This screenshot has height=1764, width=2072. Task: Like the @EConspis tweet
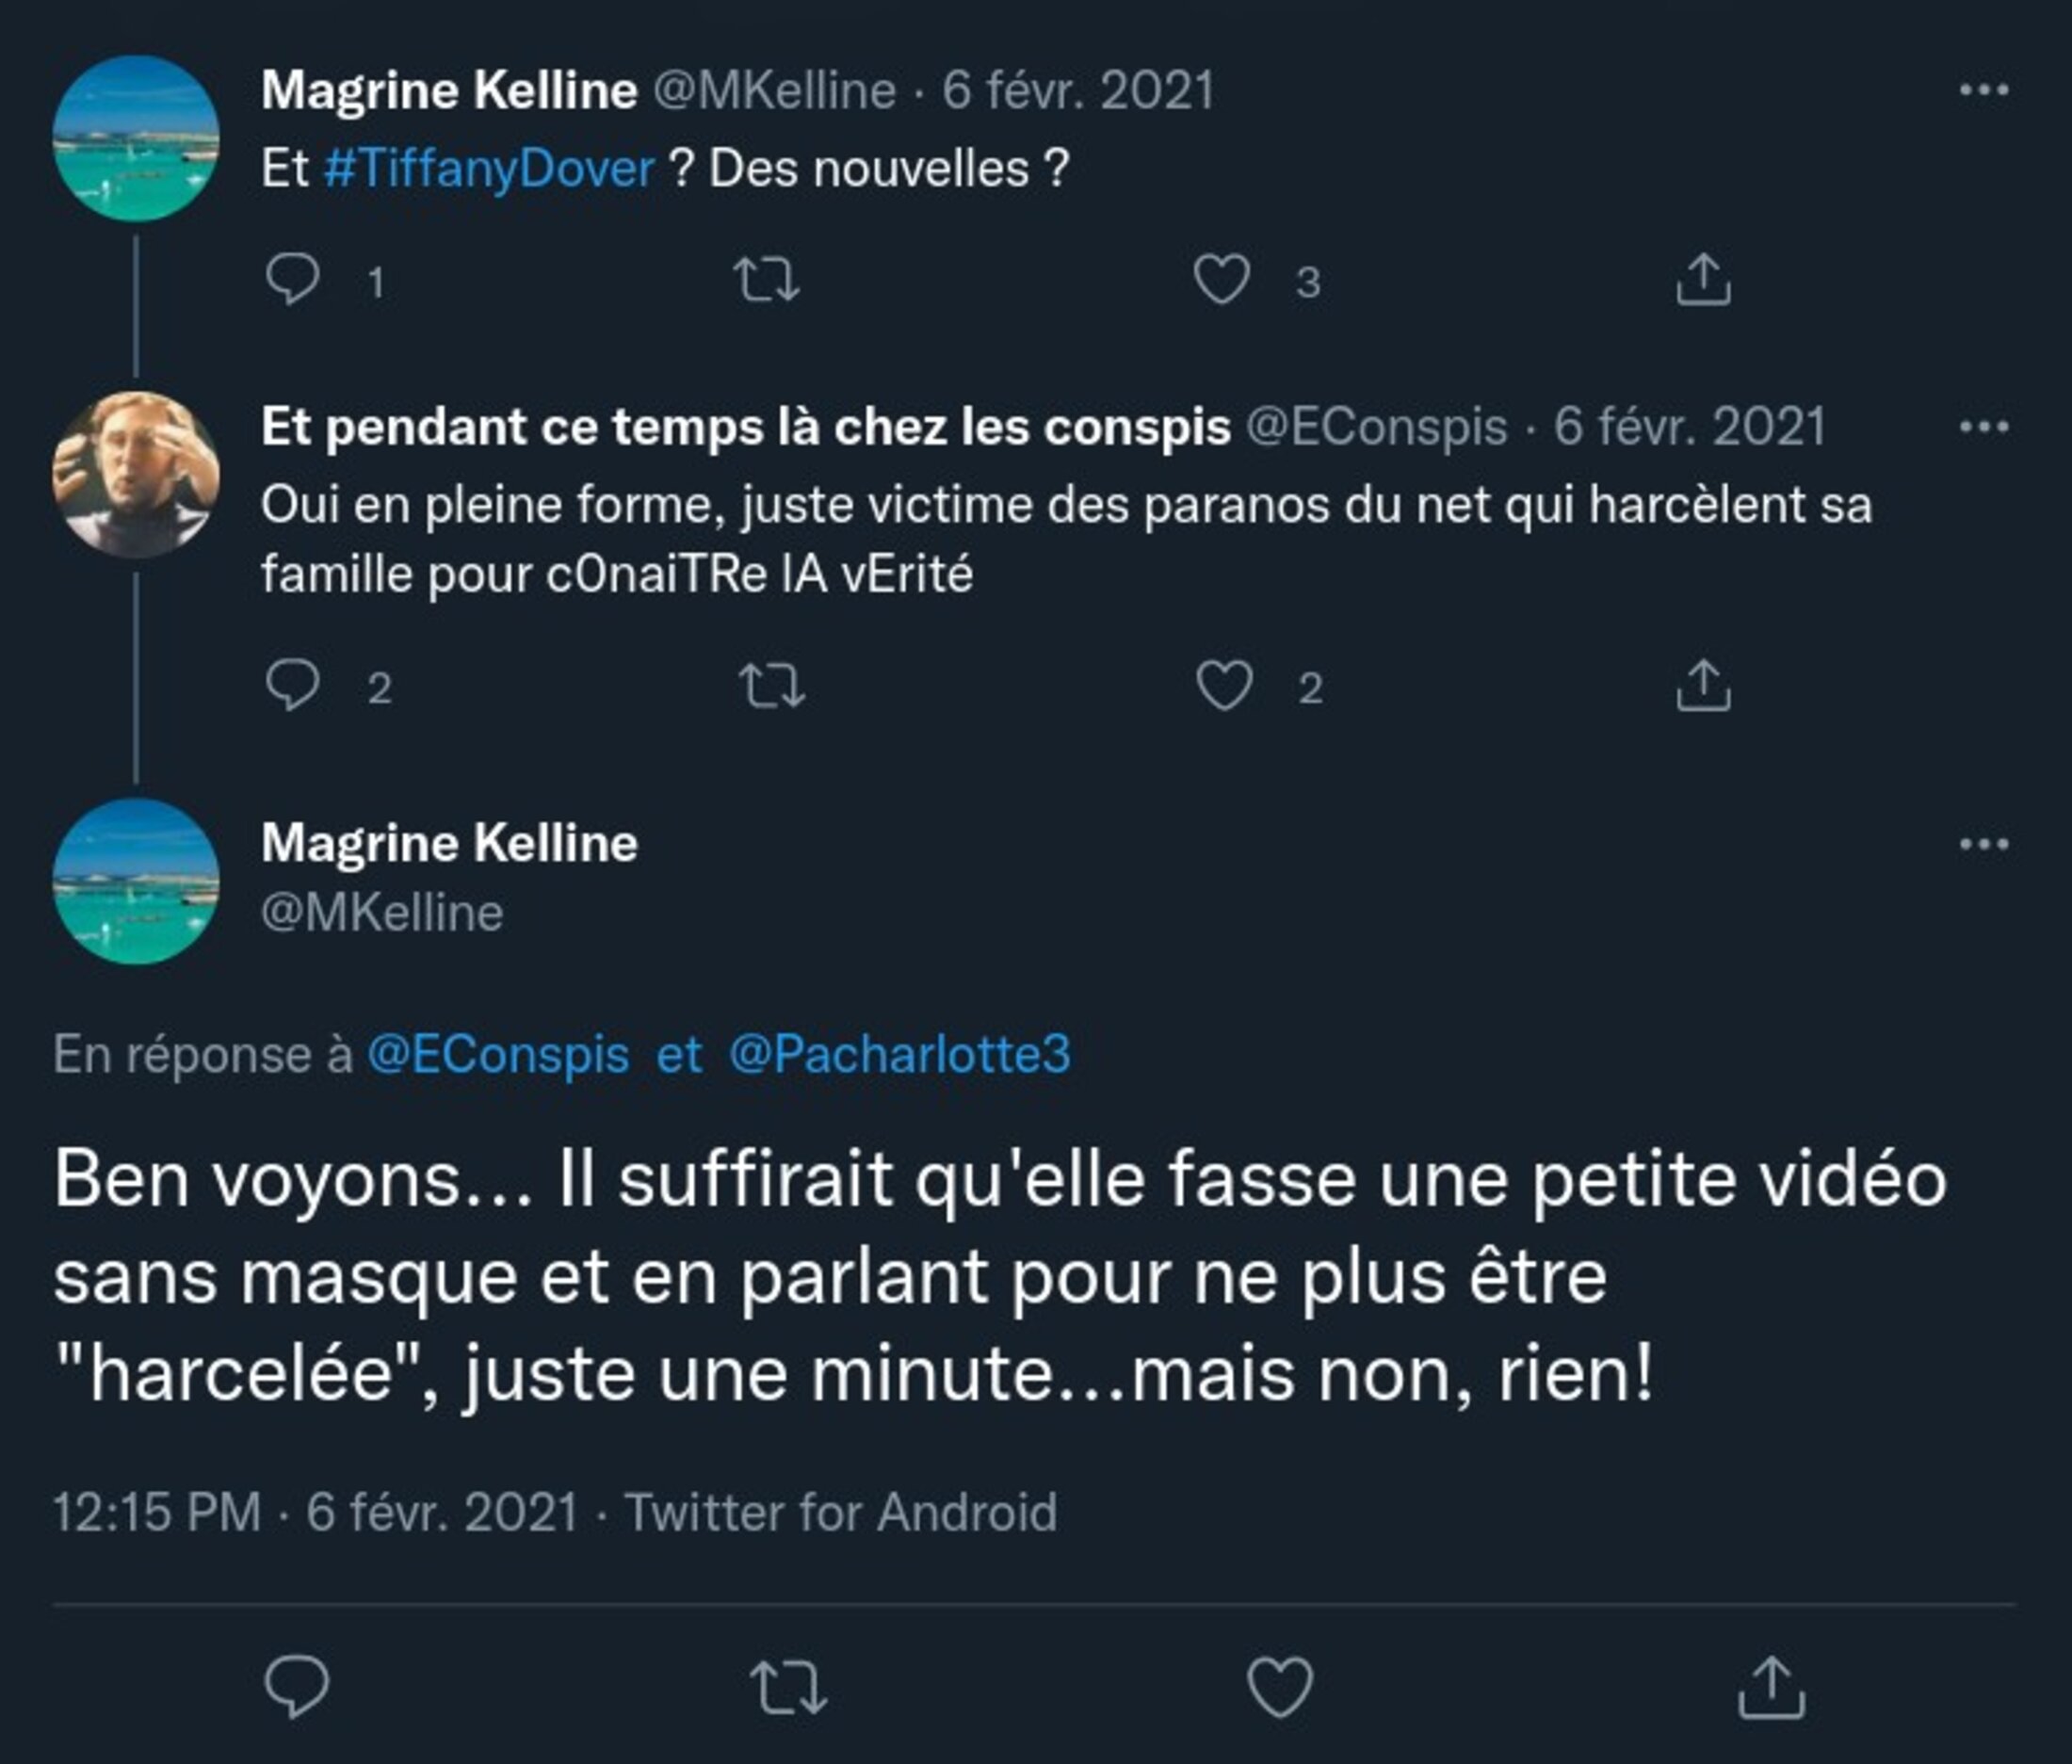tap(1224, 686)
